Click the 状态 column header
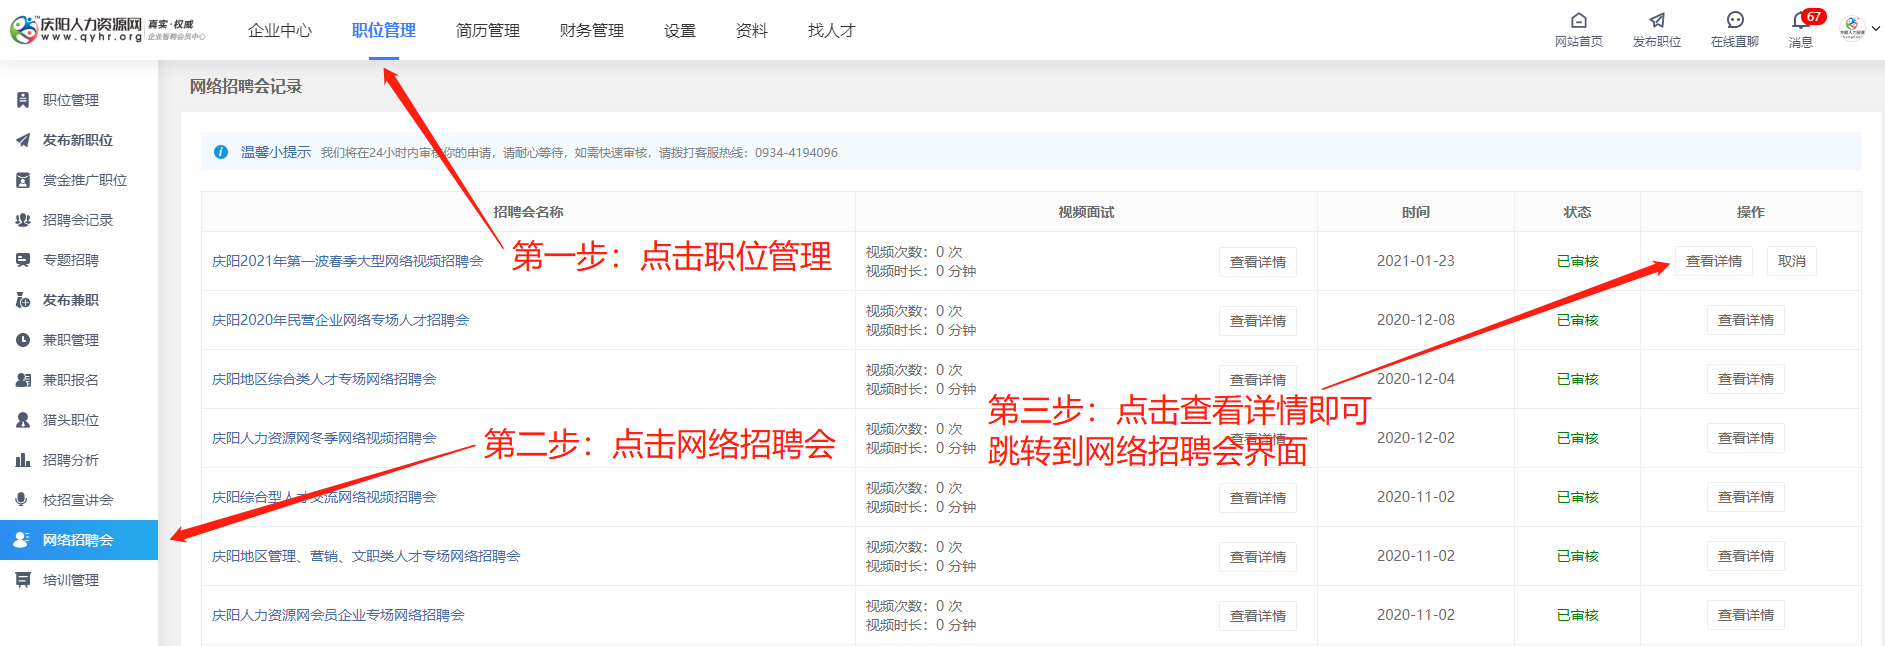The width and height of the screenshot is (1885, 646). point(1577,212)
